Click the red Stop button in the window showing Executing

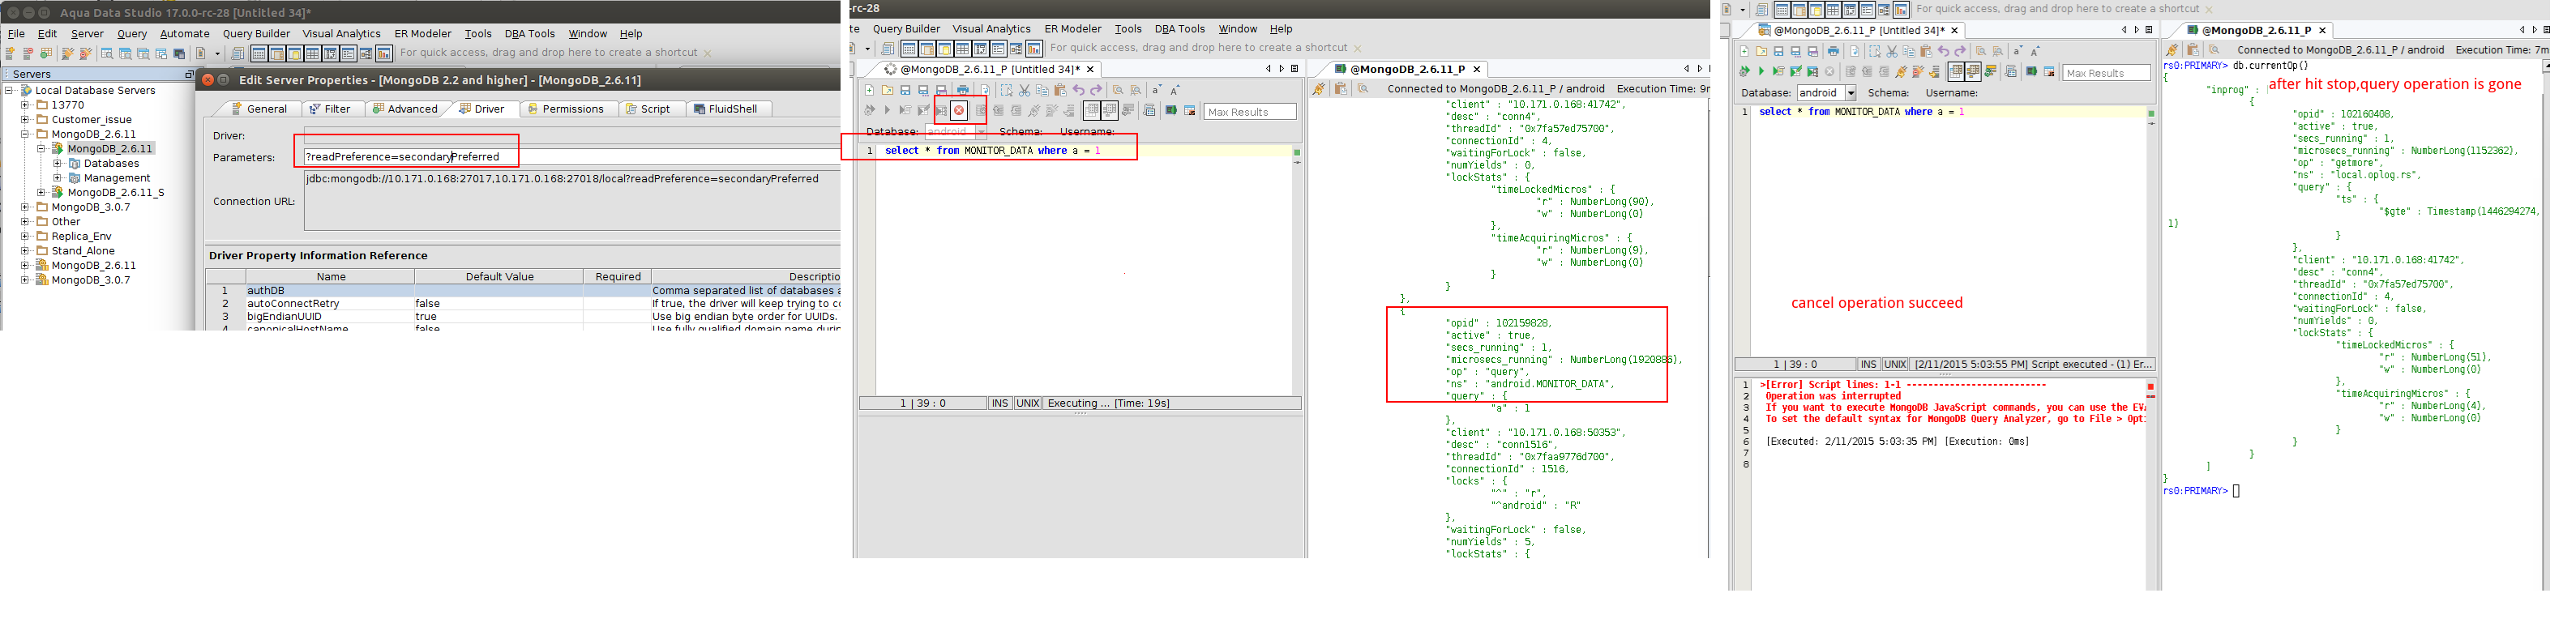point(959,110)
